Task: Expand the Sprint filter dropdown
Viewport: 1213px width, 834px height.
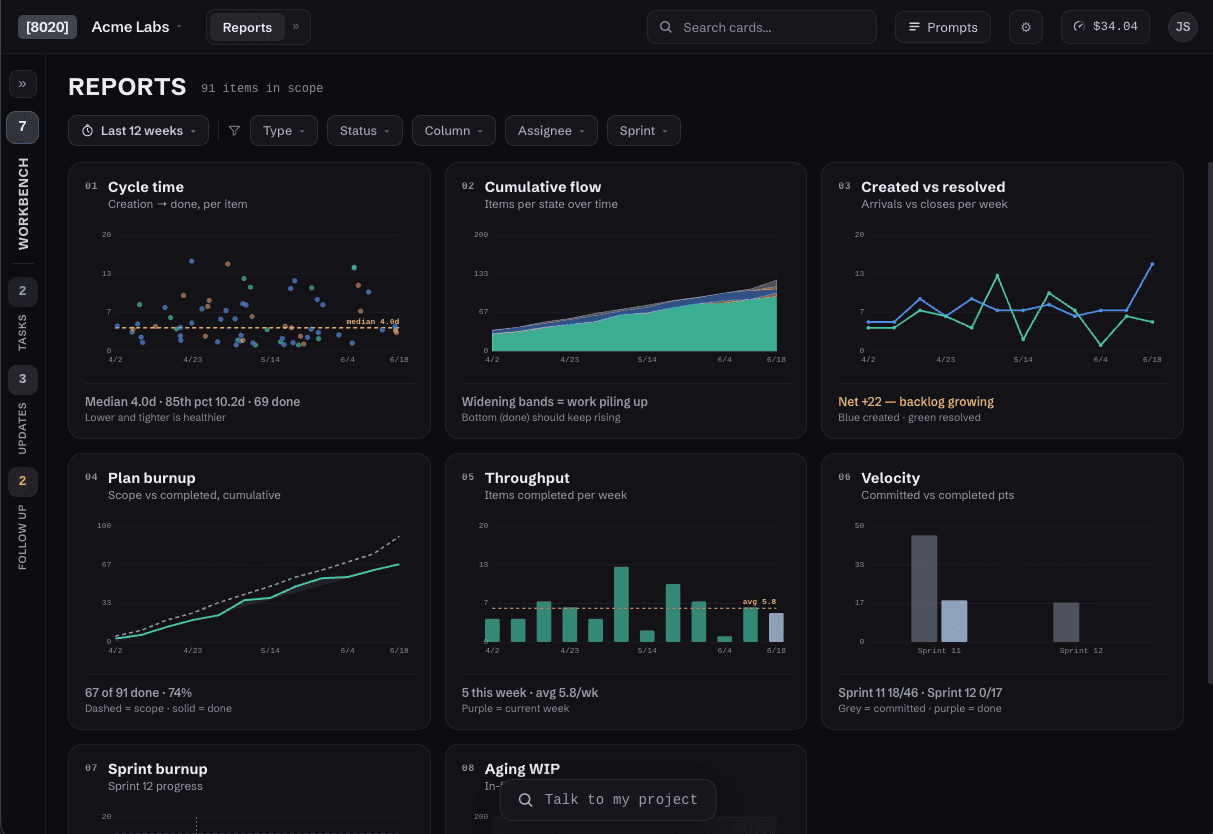Action: (643, 131)
